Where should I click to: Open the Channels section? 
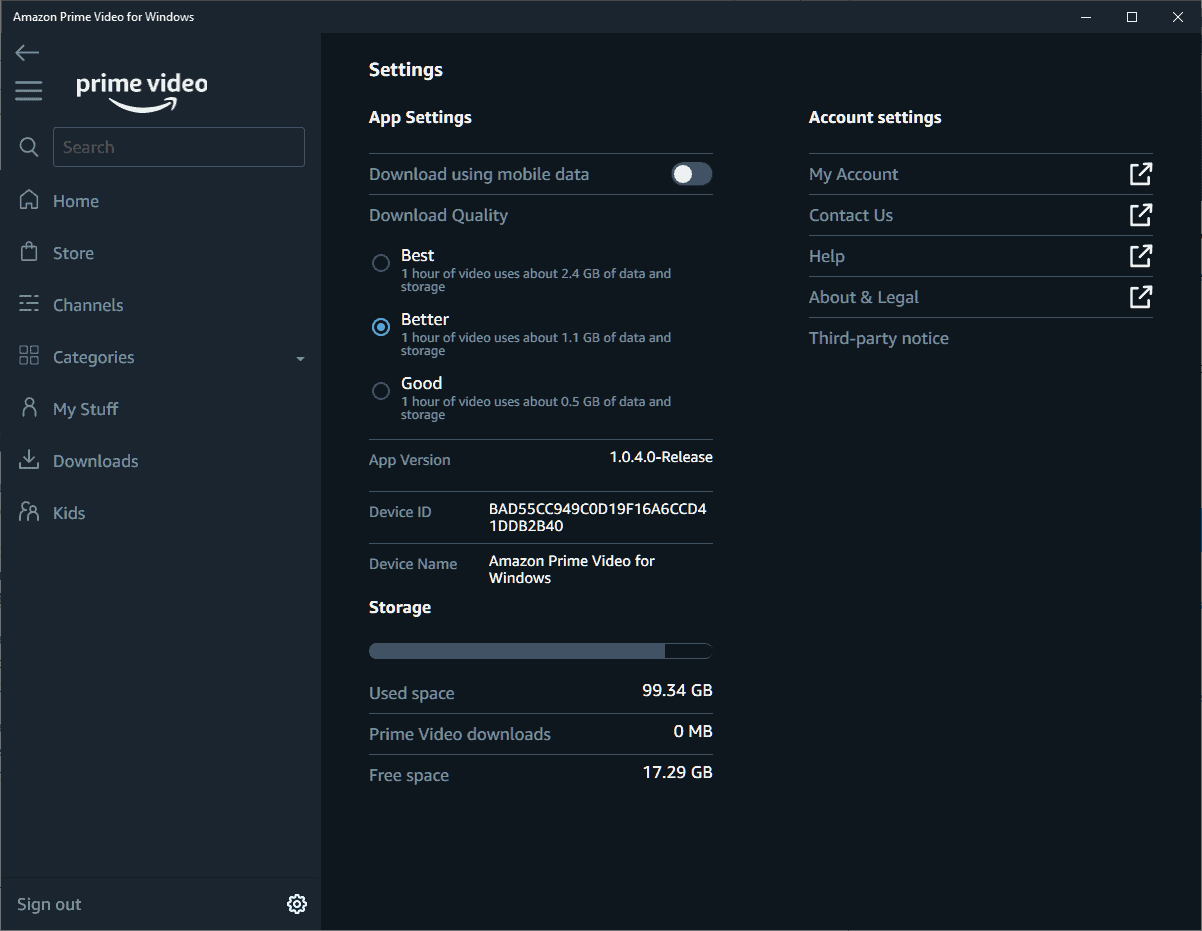click(88, 304)
